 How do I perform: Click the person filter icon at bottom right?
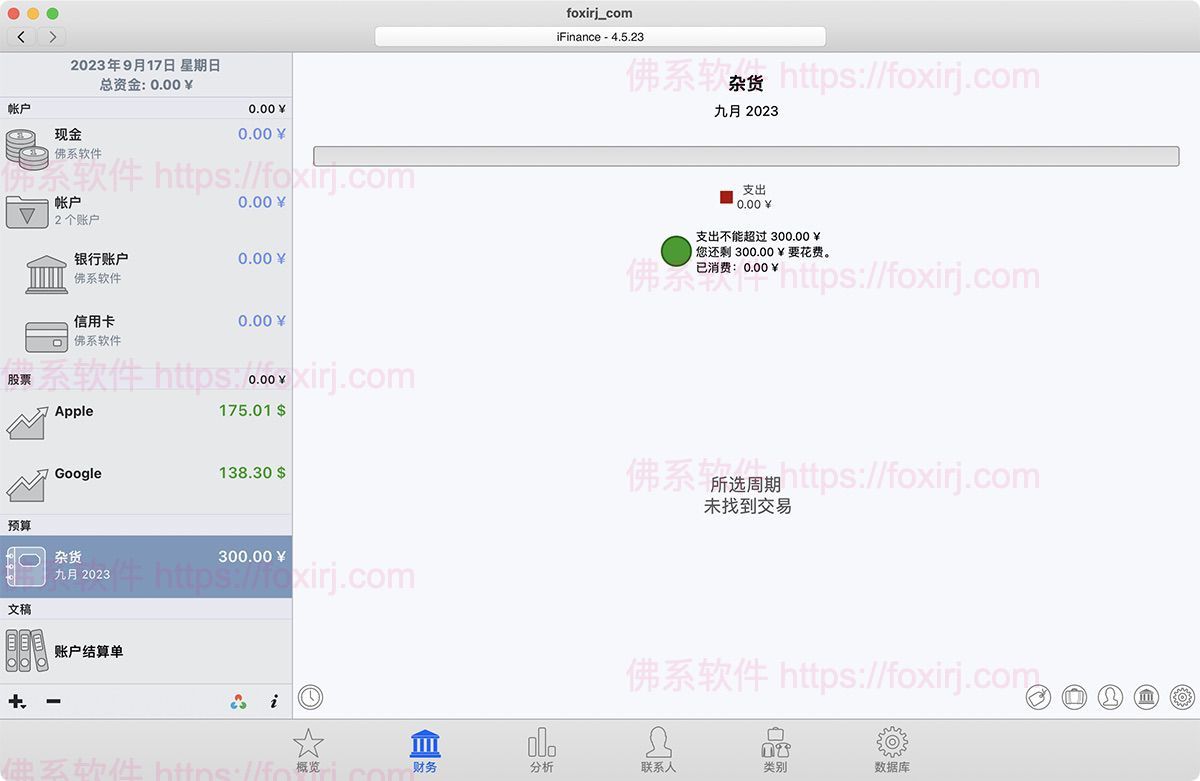1110,697
